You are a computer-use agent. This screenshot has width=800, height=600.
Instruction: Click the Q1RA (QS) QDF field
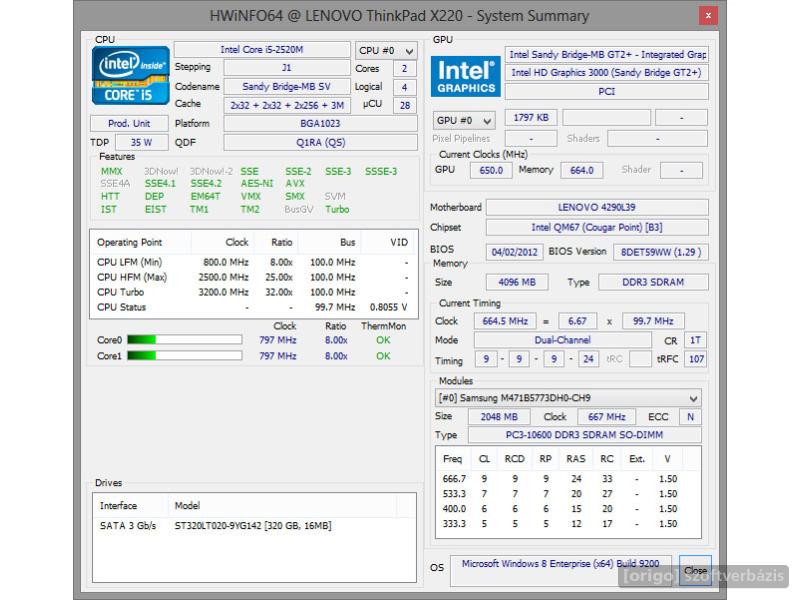coord(320,142)
